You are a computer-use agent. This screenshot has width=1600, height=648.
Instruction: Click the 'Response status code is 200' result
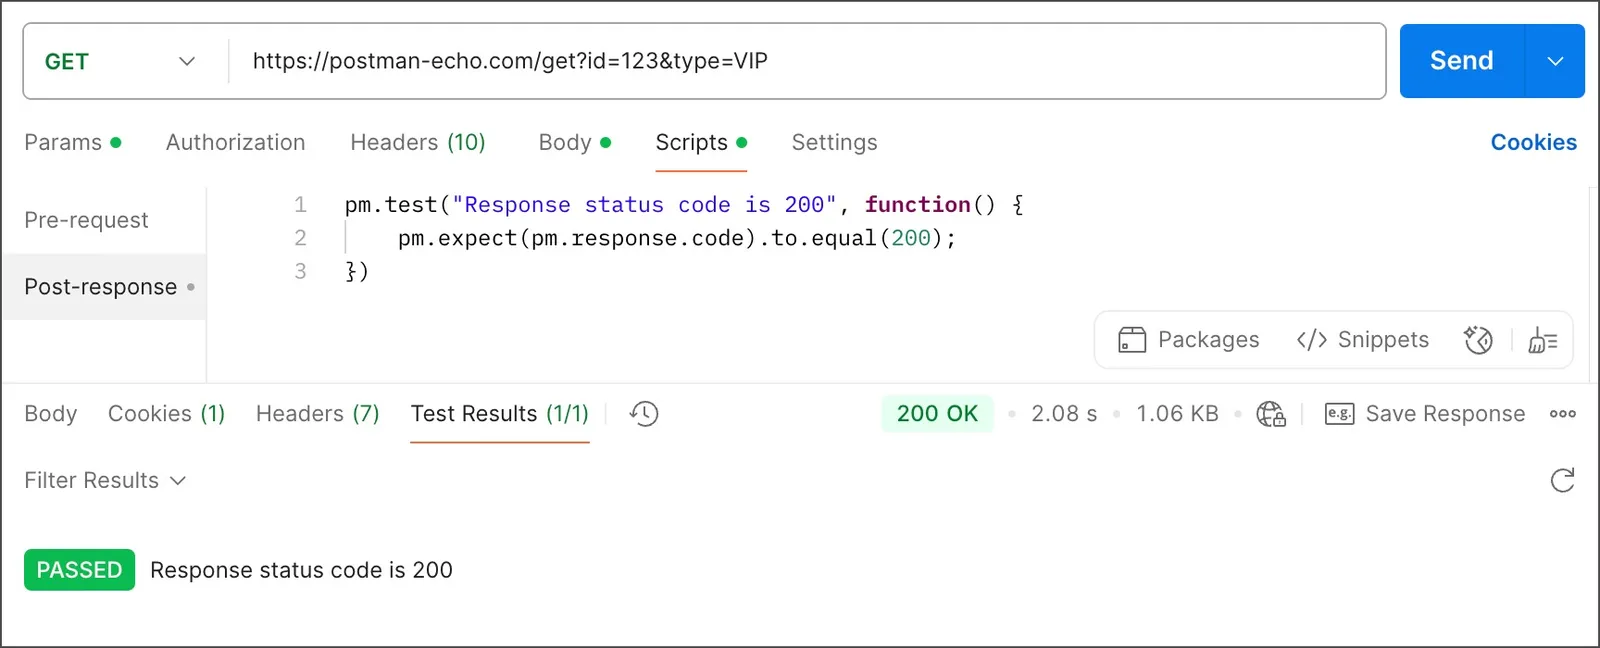tap(301, 570)
